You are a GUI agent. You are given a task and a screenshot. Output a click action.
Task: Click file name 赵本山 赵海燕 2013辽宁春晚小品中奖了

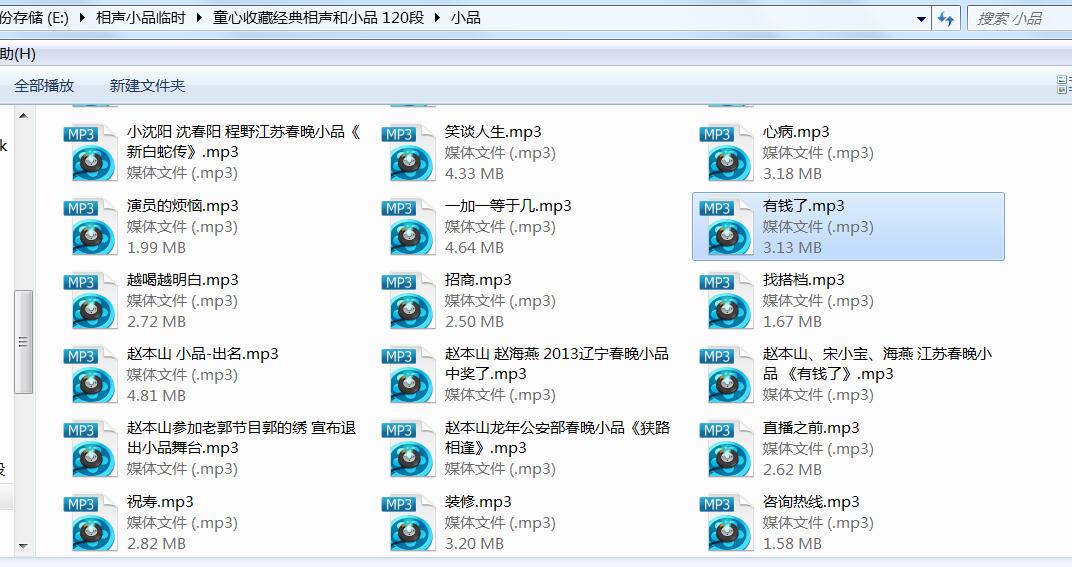click(x=557, y=364)
